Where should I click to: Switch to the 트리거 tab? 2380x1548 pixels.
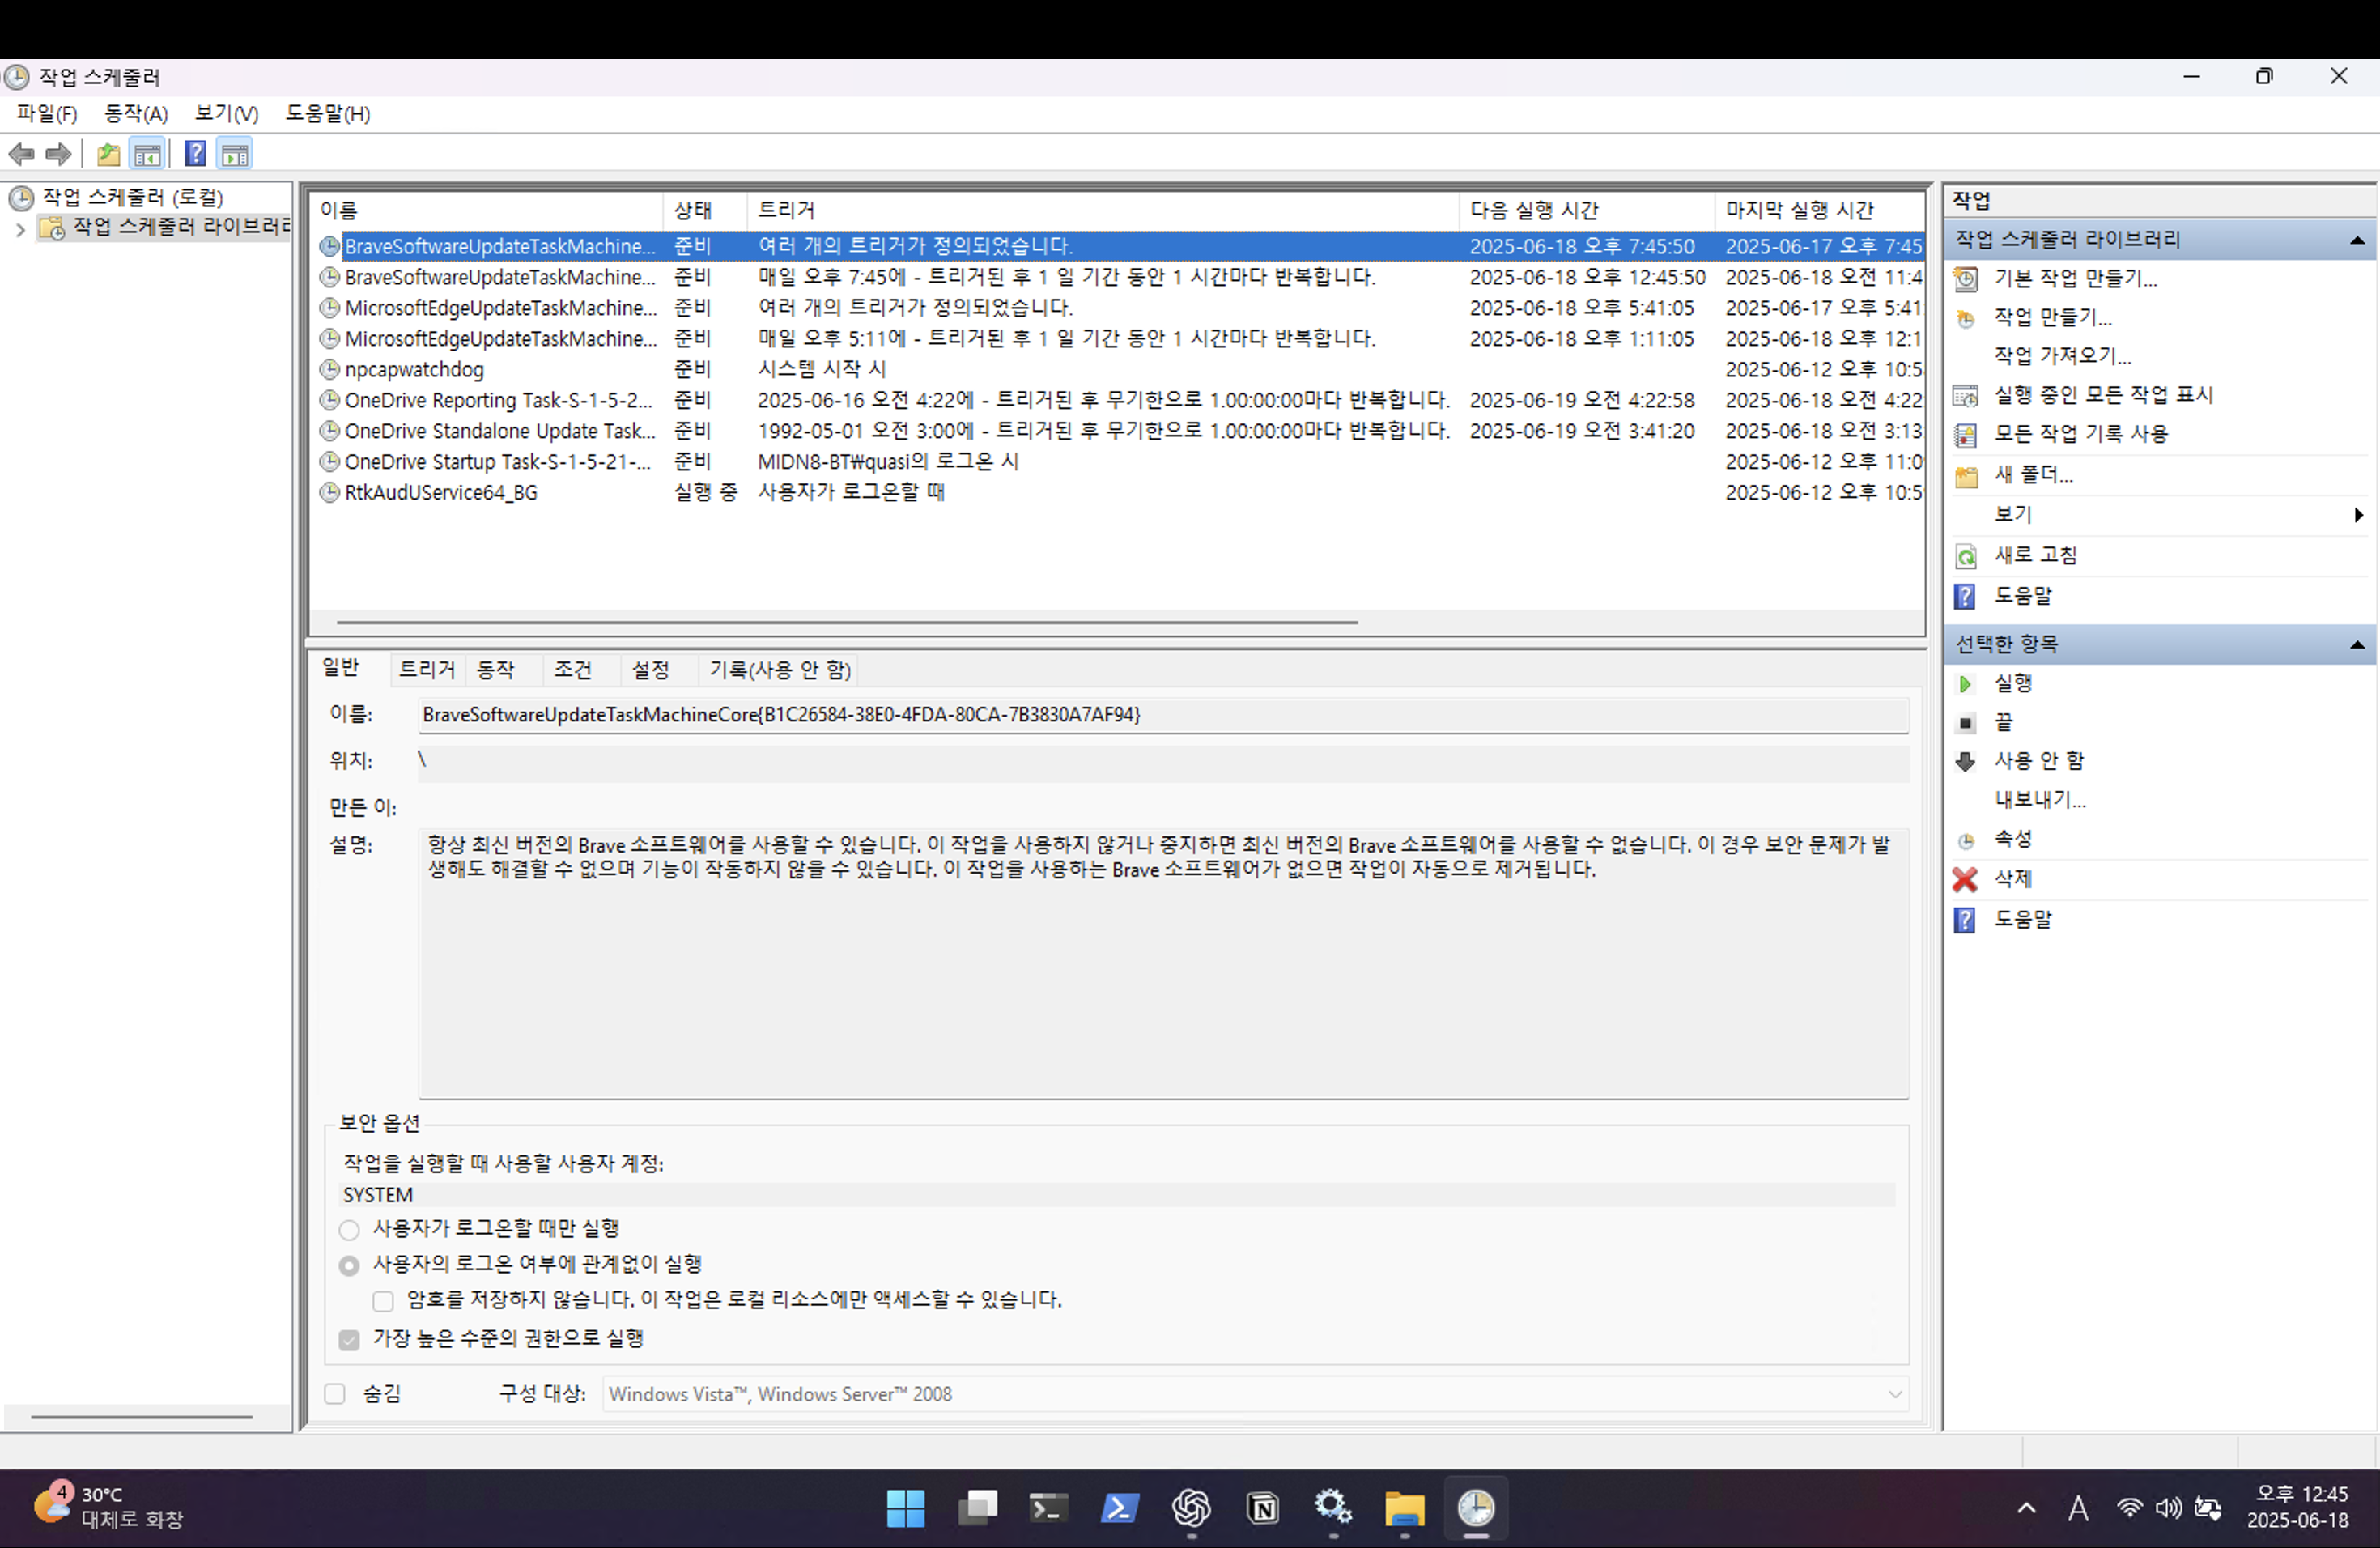tap(426, 669)
